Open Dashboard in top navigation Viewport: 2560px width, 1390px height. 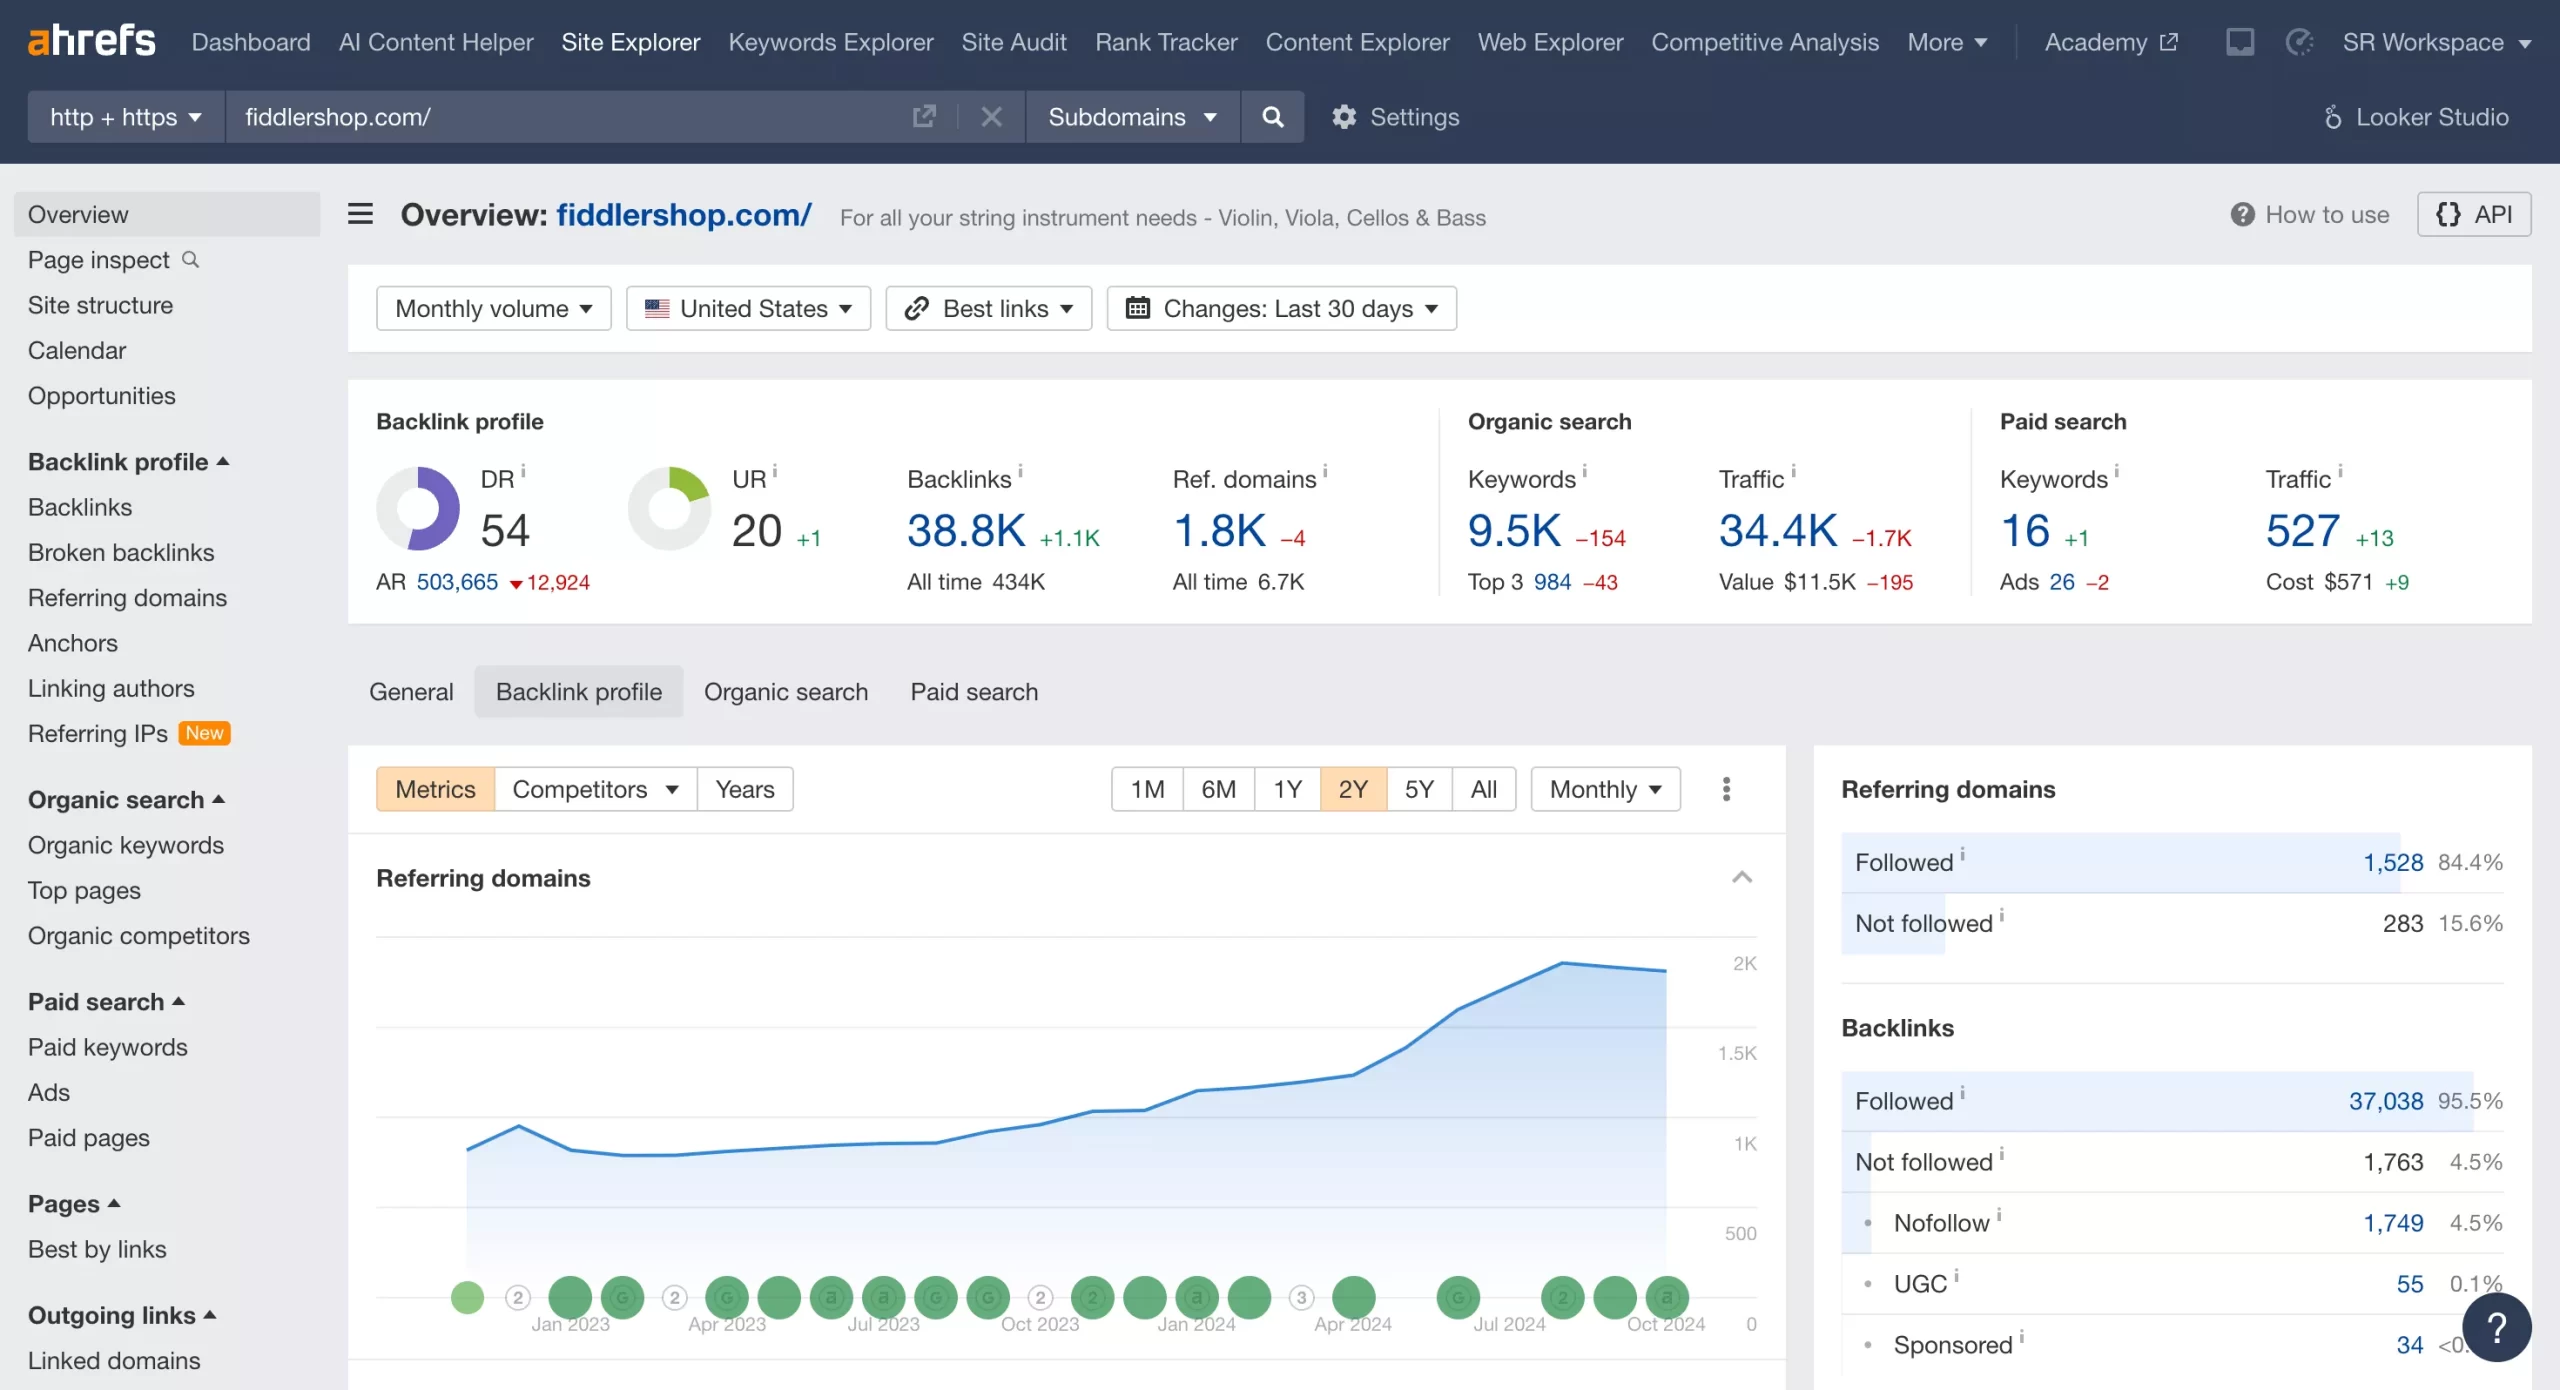point(251,42)
